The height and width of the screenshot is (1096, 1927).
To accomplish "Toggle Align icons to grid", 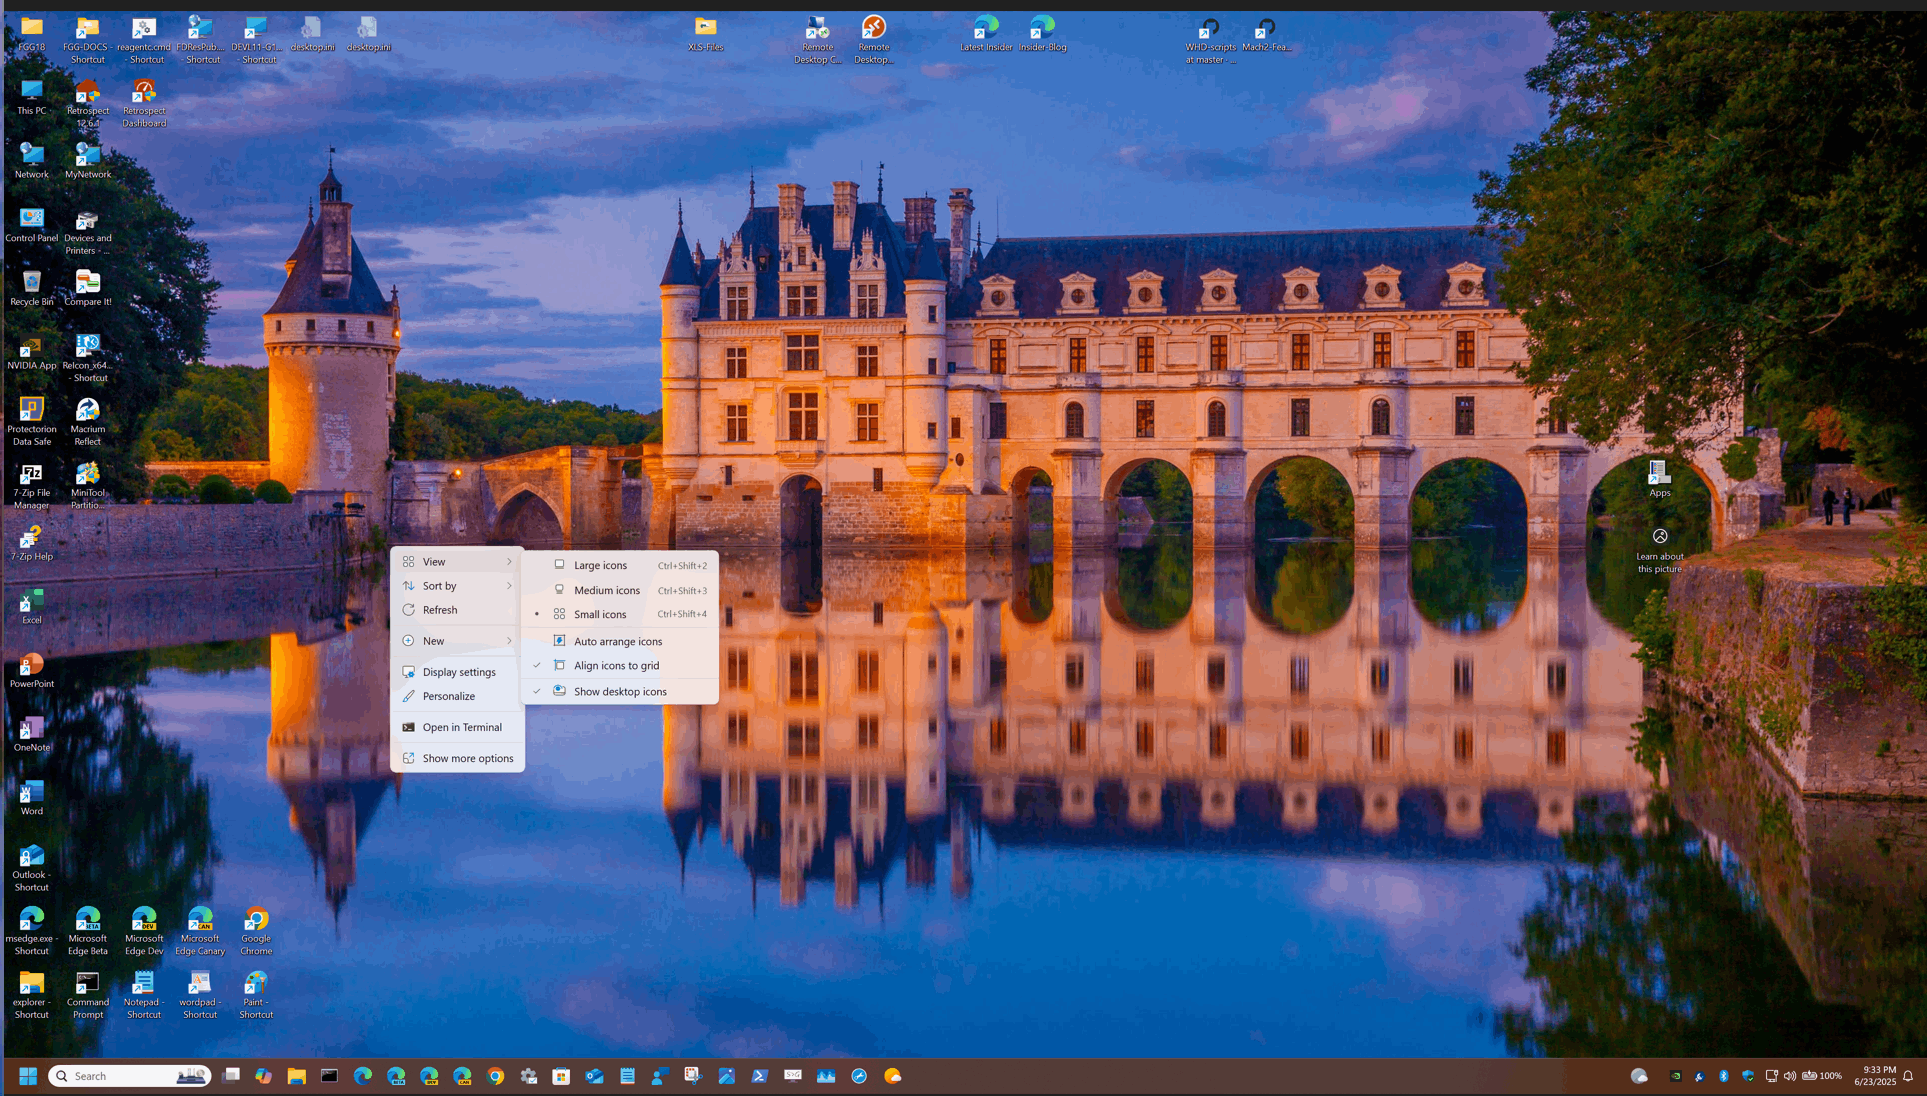I will tap(620, 665).
